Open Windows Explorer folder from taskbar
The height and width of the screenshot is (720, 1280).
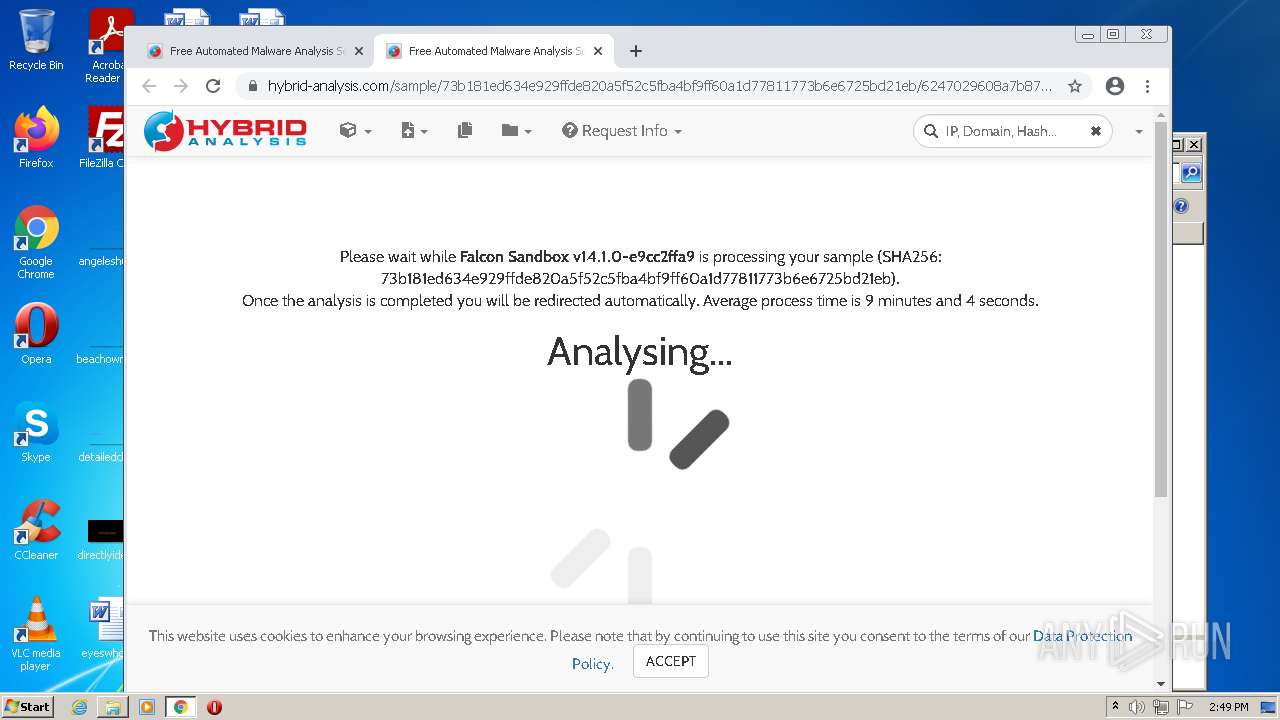click(x=113, y=707)
